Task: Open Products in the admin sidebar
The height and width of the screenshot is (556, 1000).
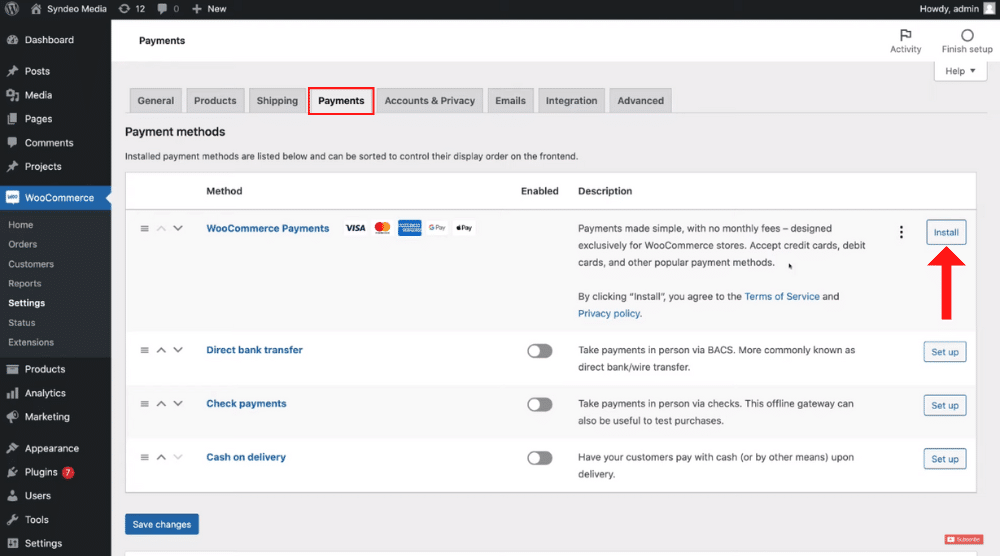Action: [45, 369]
